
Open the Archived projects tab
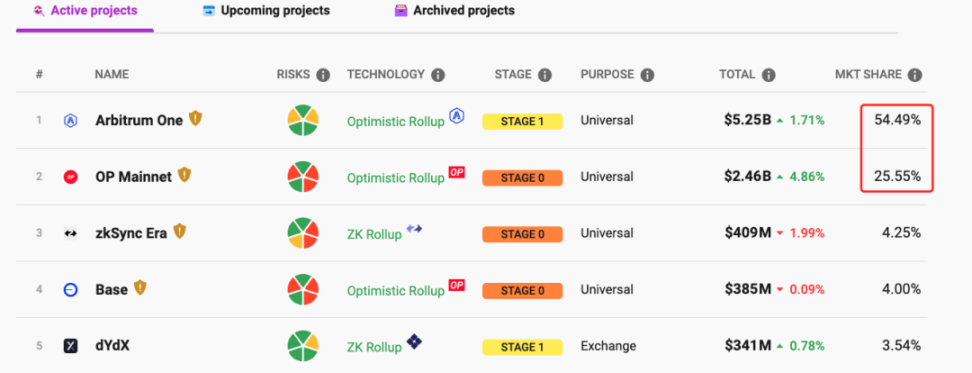click(x=455, y=11)
